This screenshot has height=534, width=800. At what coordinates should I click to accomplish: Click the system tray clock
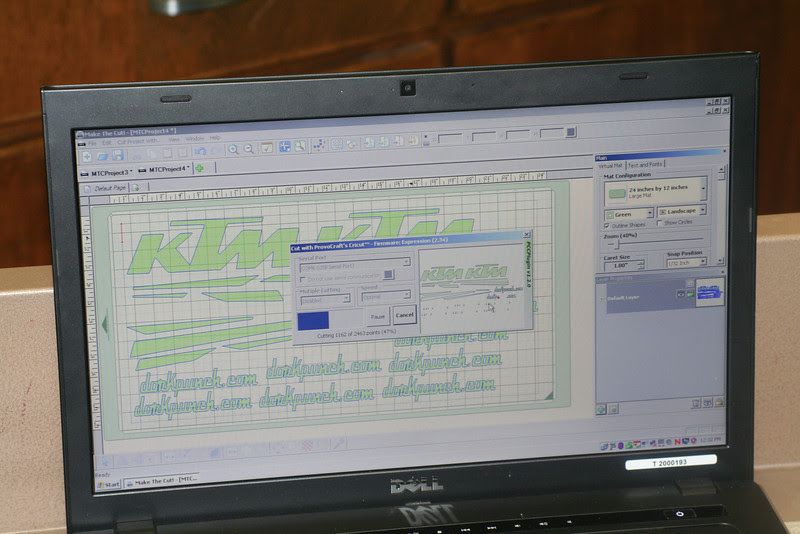[711, 440]
